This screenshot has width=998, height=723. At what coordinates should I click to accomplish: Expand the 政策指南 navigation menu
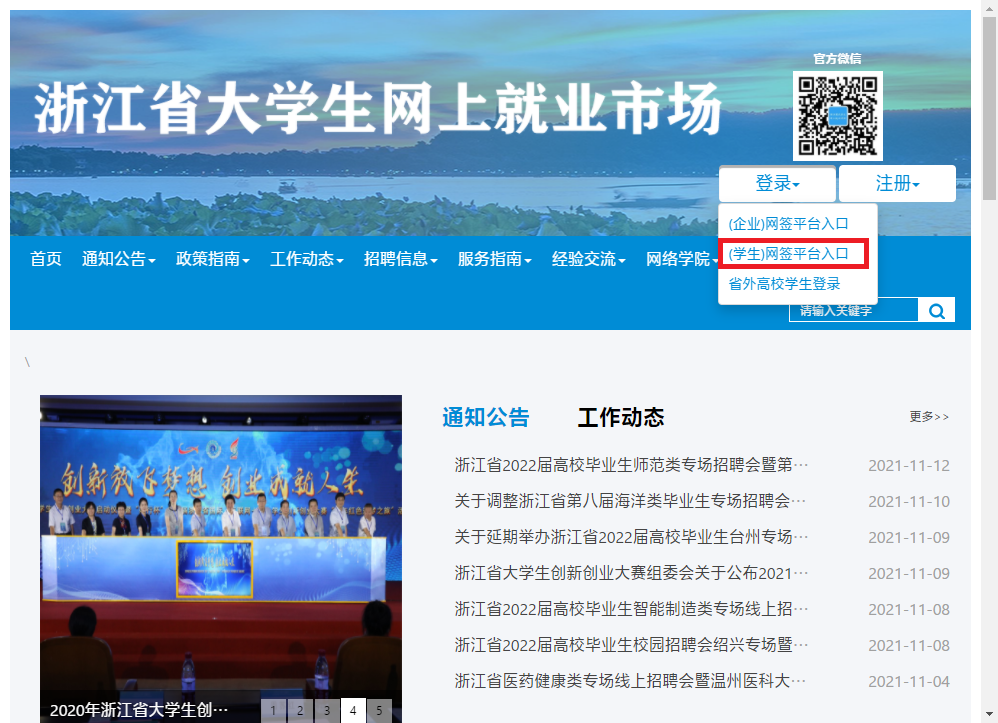coord(212,259)
